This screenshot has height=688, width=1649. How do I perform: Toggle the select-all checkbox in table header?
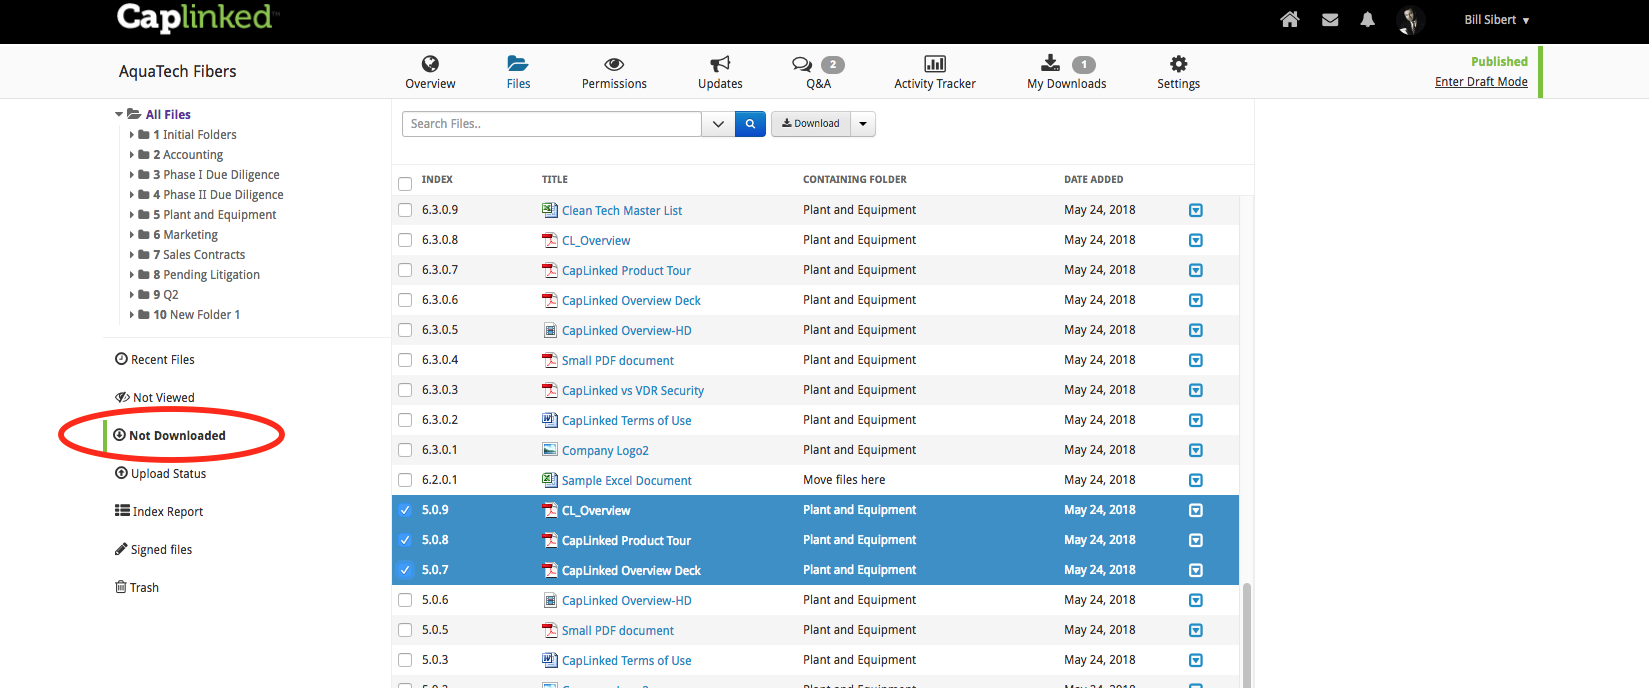(x=405, y=184)
